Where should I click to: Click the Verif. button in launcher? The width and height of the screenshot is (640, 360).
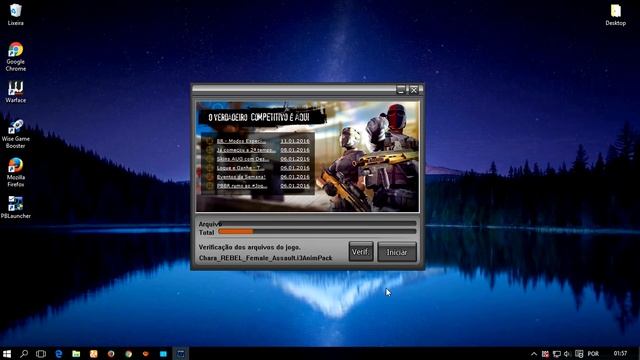tap(361, 252)
